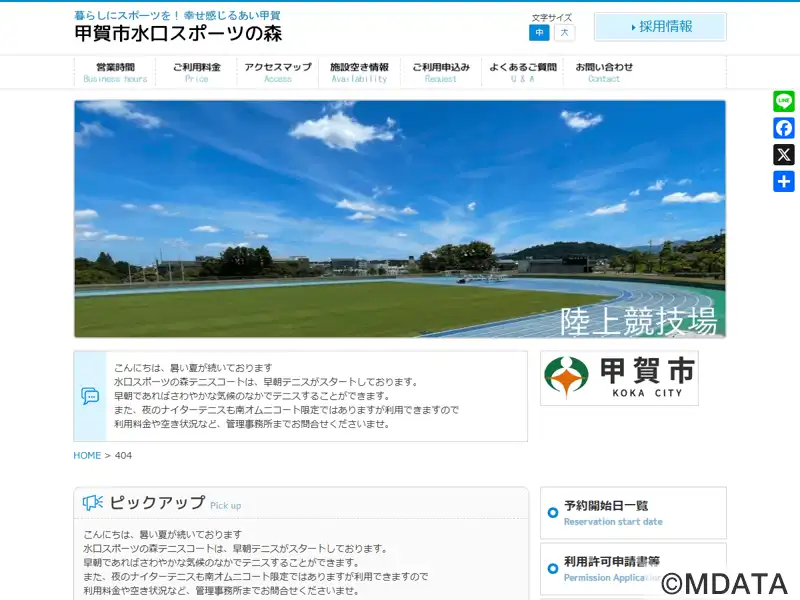This screenshot has height=600, width=800.
Task: Share page on Facebook icon
Action: coord(784,128)
